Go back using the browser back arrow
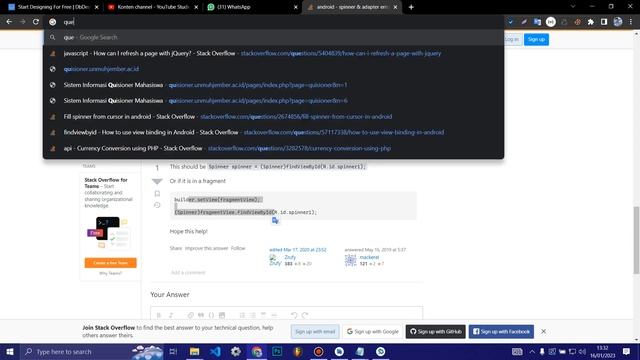This screenshot has width=640, height=360. point(9,22)
